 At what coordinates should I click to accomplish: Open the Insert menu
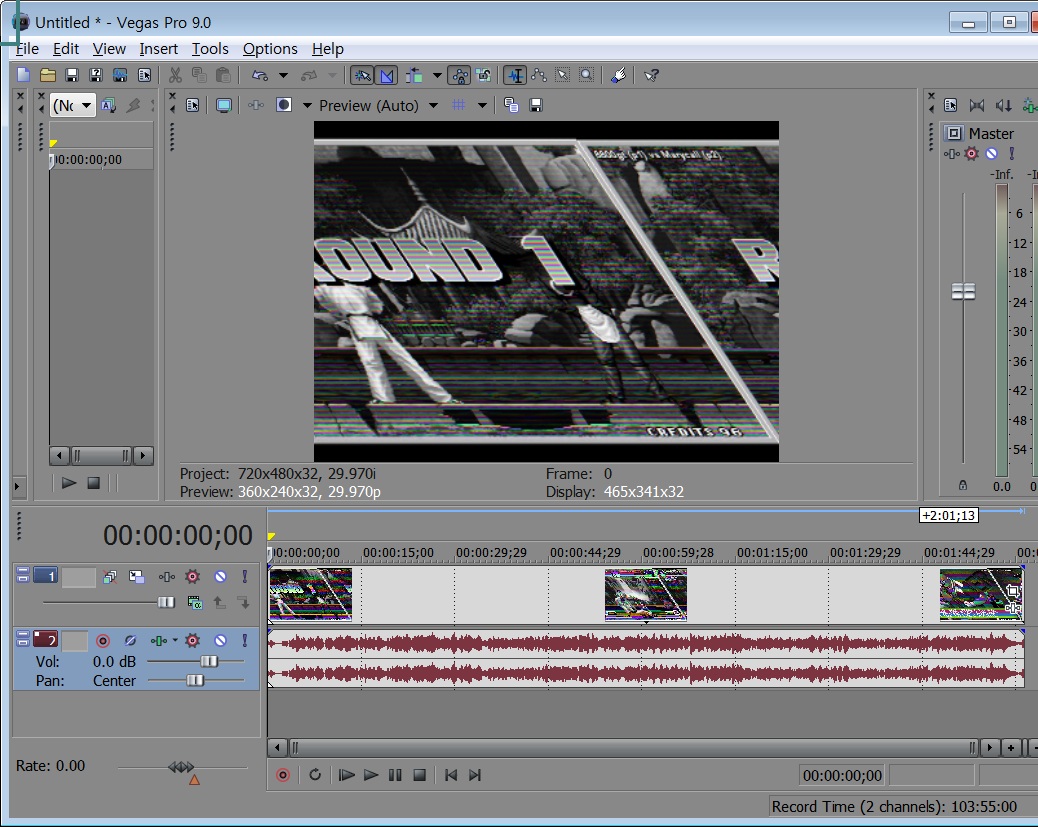(x=158, y=49)
